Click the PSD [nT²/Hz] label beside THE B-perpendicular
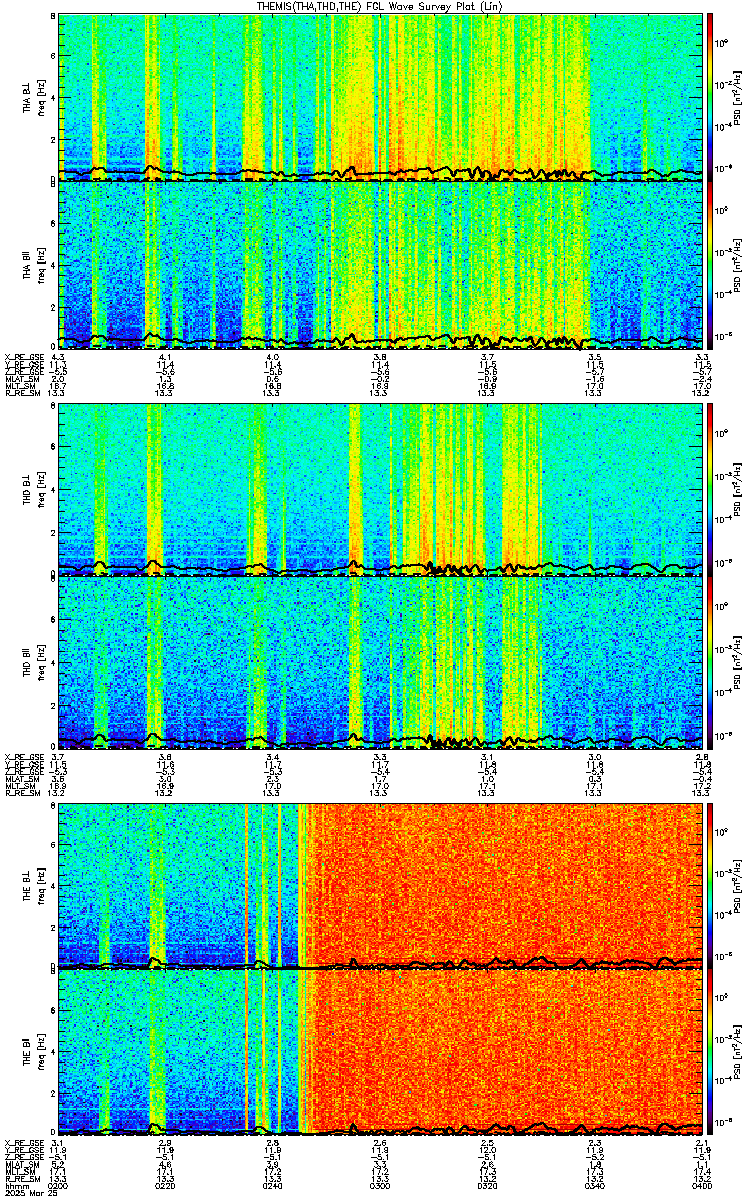750x1200 pixels. [737, 885]
